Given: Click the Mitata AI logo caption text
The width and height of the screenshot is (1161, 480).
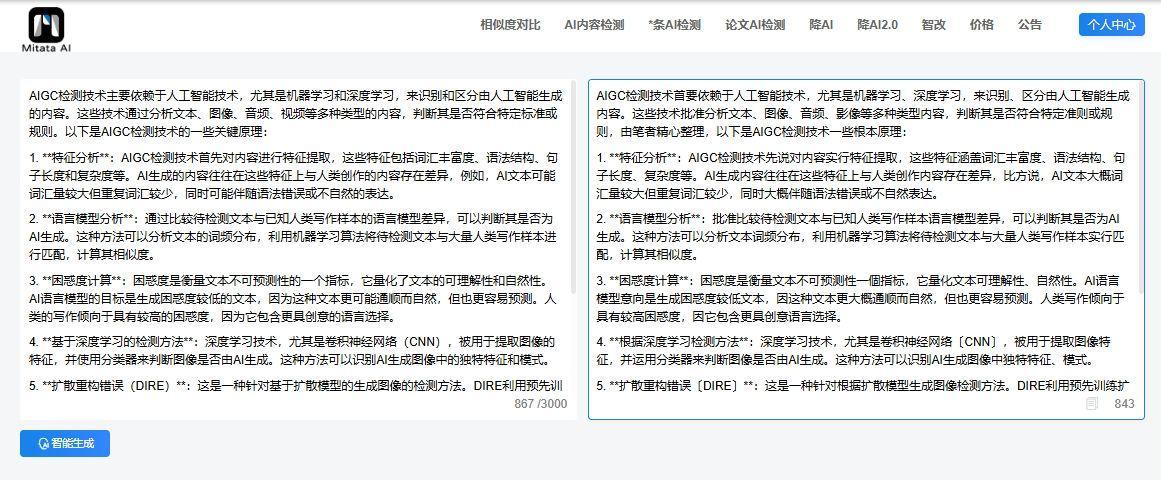Looking at the screenshot, I should coord(46,47).
